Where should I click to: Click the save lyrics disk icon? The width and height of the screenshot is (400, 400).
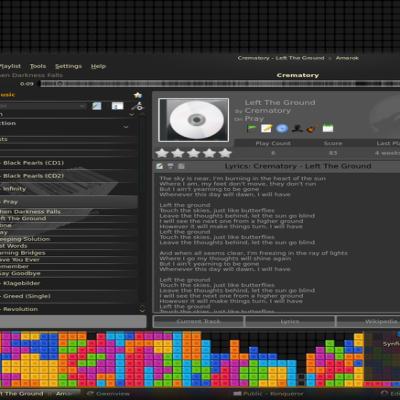pos(170,166)
